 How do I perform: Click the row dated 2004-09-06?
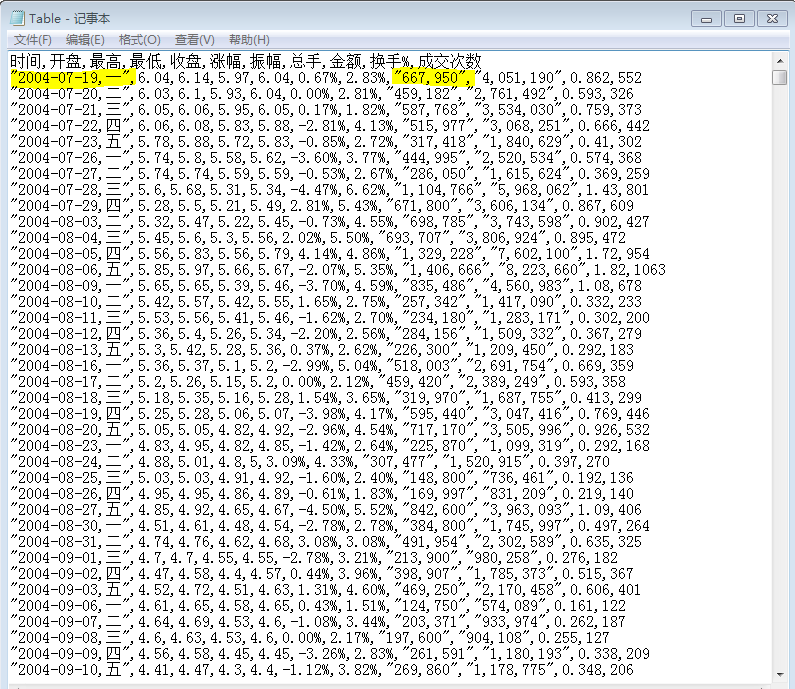point(318,606)
